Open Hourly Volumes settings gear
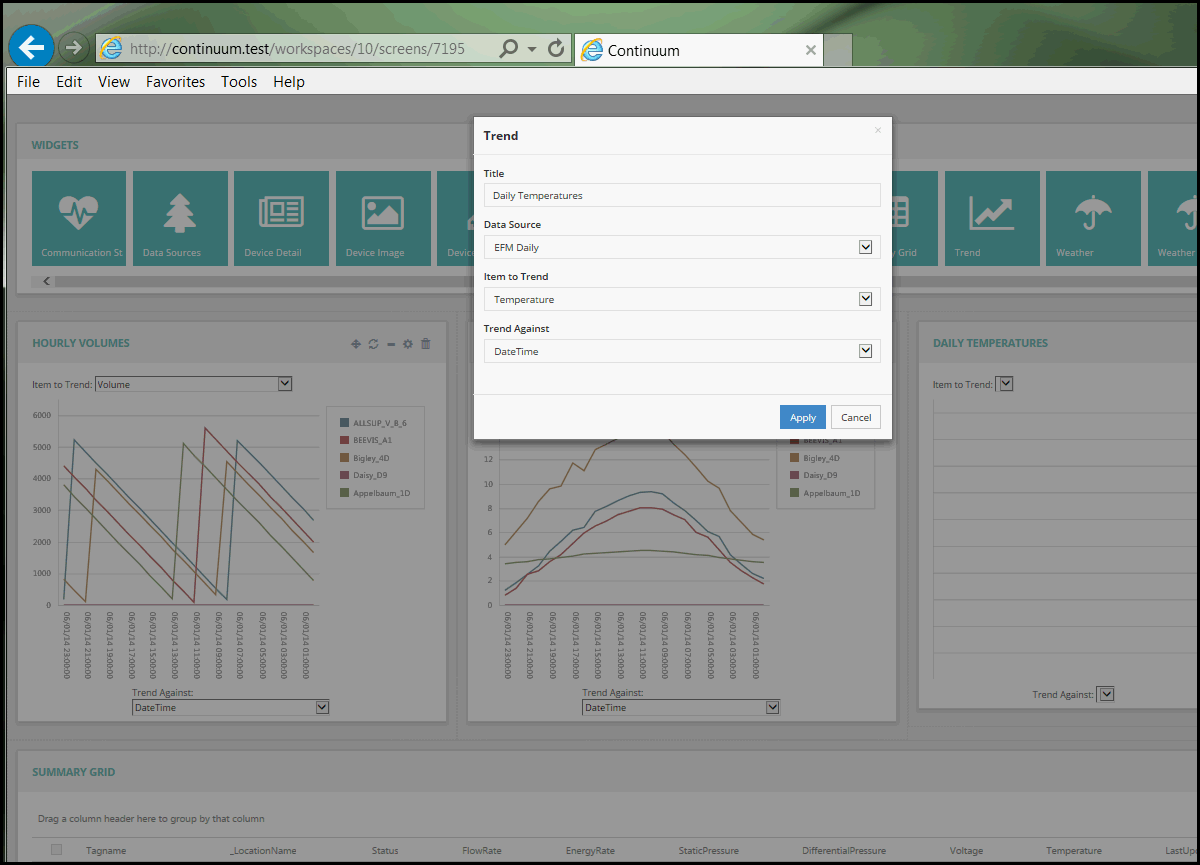Viewport: 1200px width, 865px height. [x=408, y=344]
